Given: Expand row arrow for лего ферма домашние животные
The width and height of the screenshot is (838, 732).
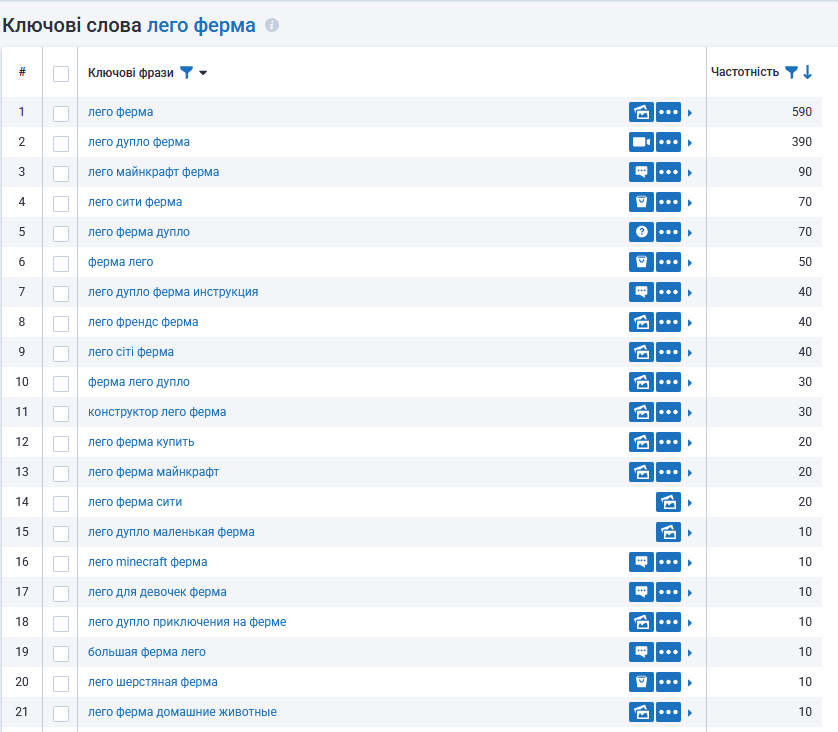Looking at the screenshot, I should point(690,713).
